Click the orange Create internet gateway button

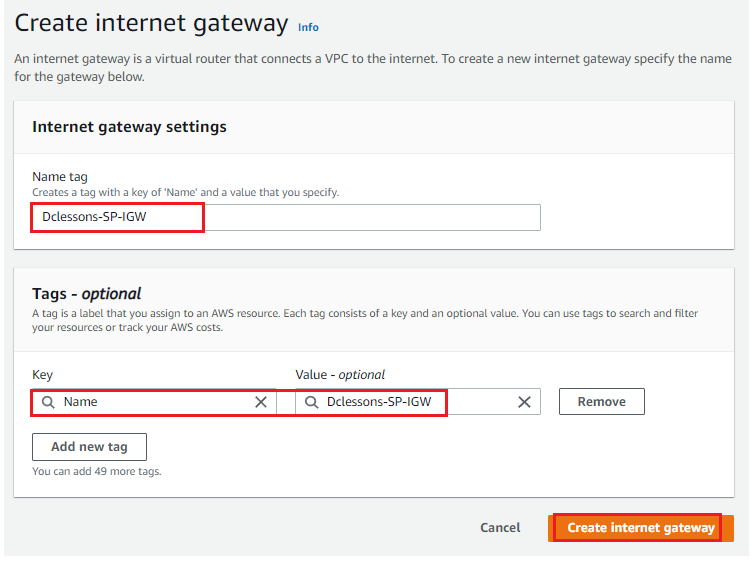tap(640, 528)
